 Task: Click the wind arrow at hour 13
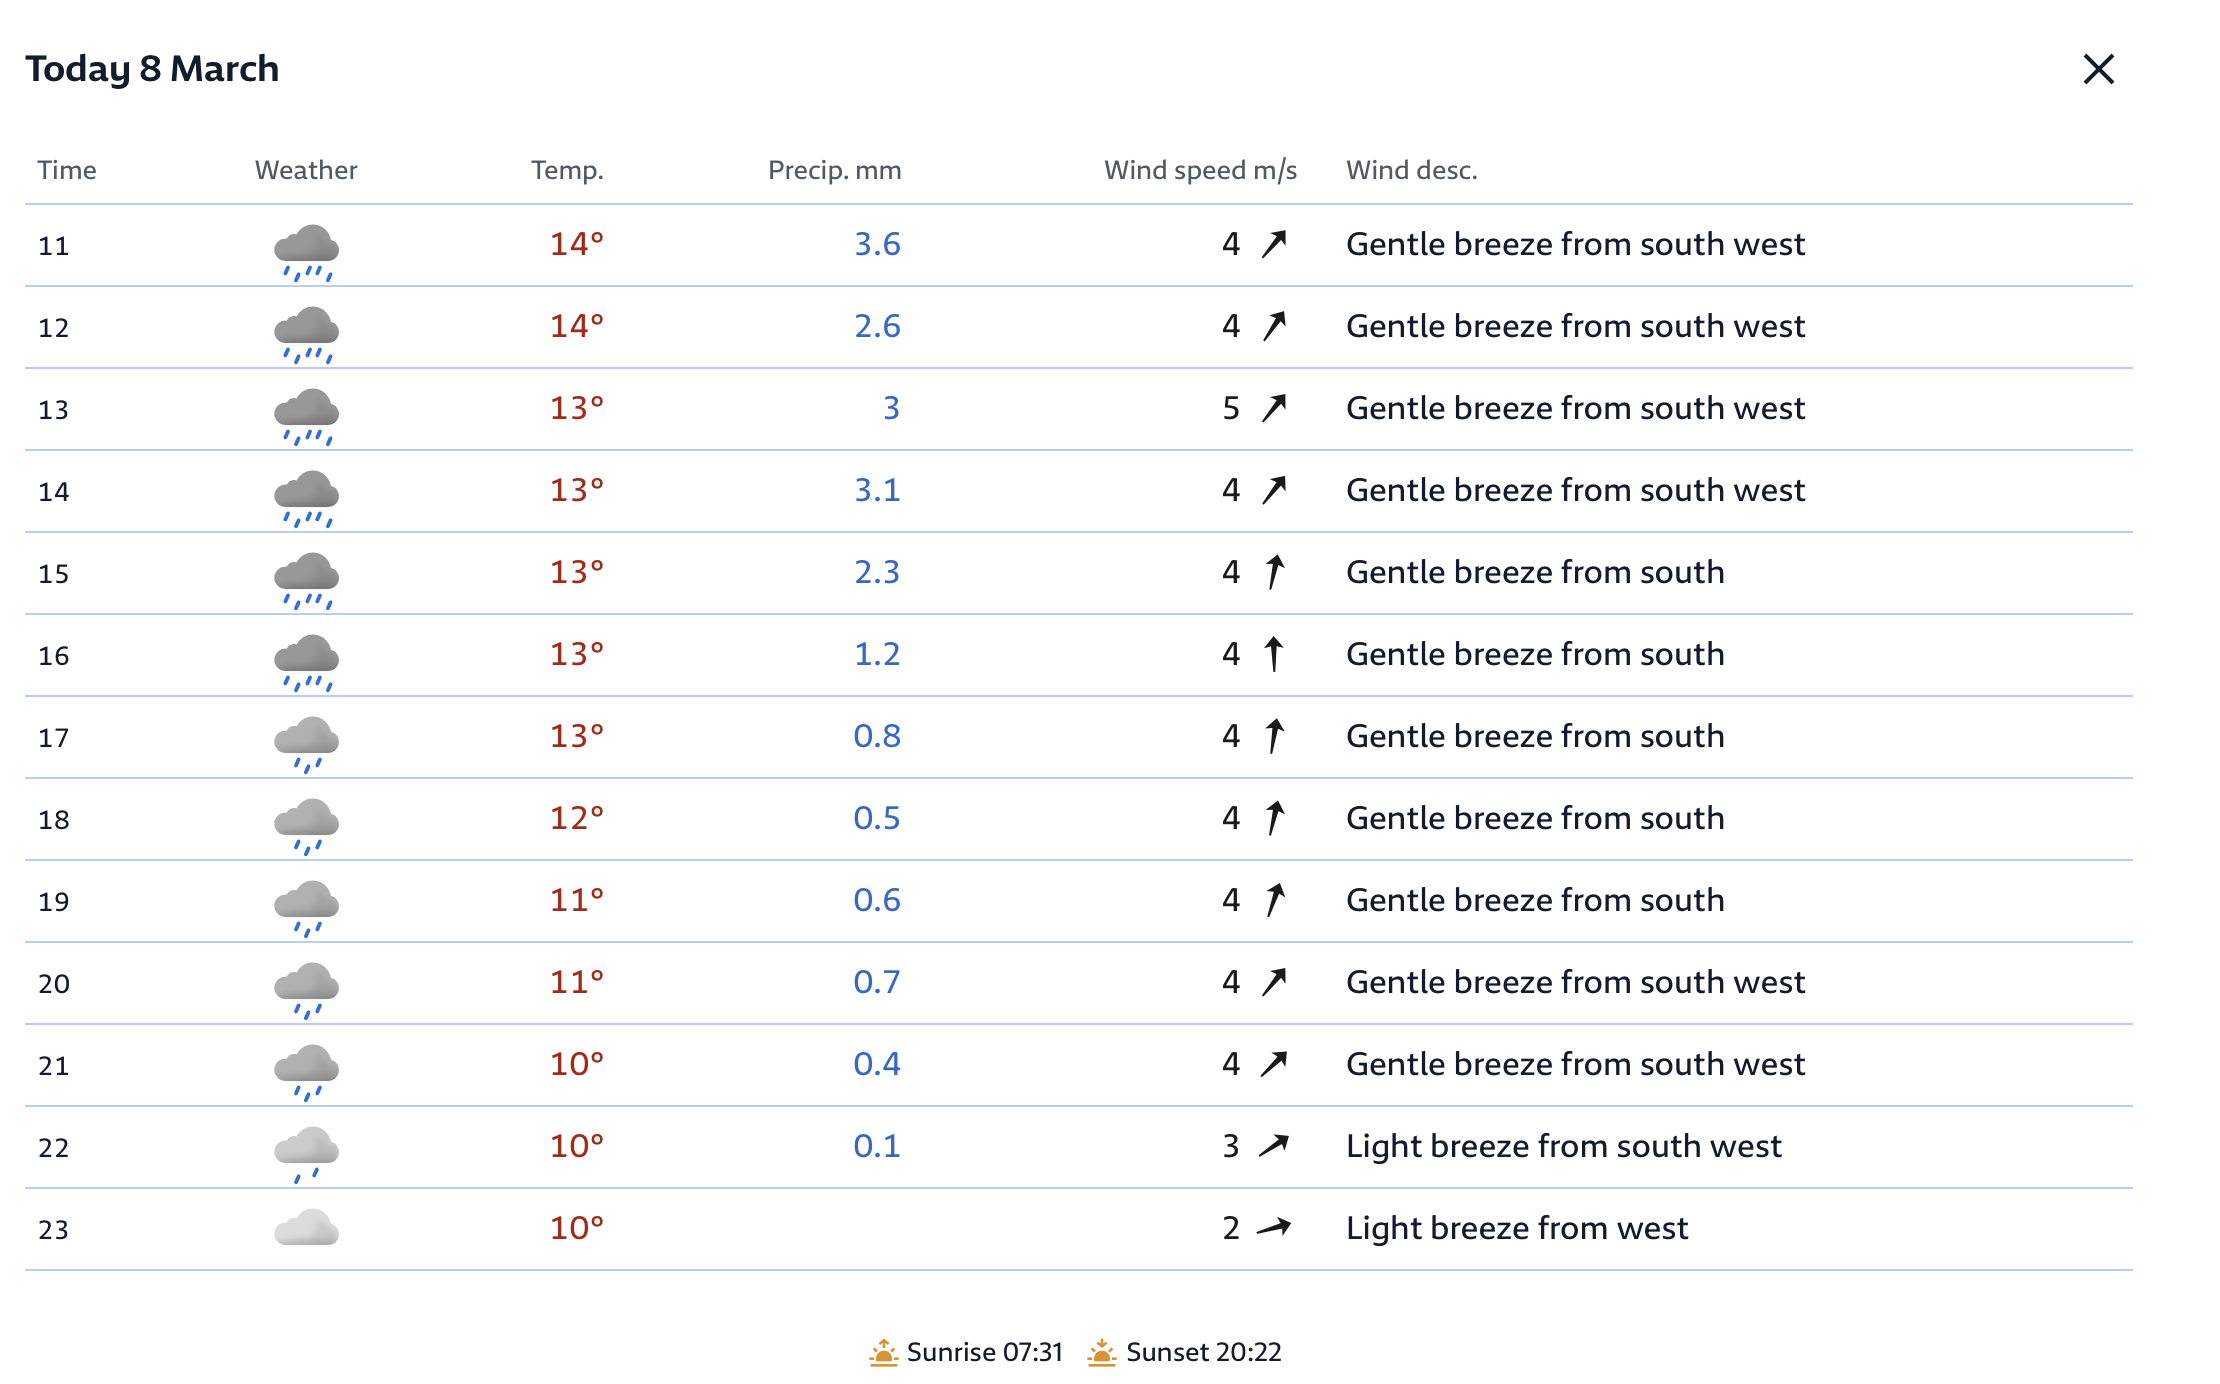coord(1274,408)
